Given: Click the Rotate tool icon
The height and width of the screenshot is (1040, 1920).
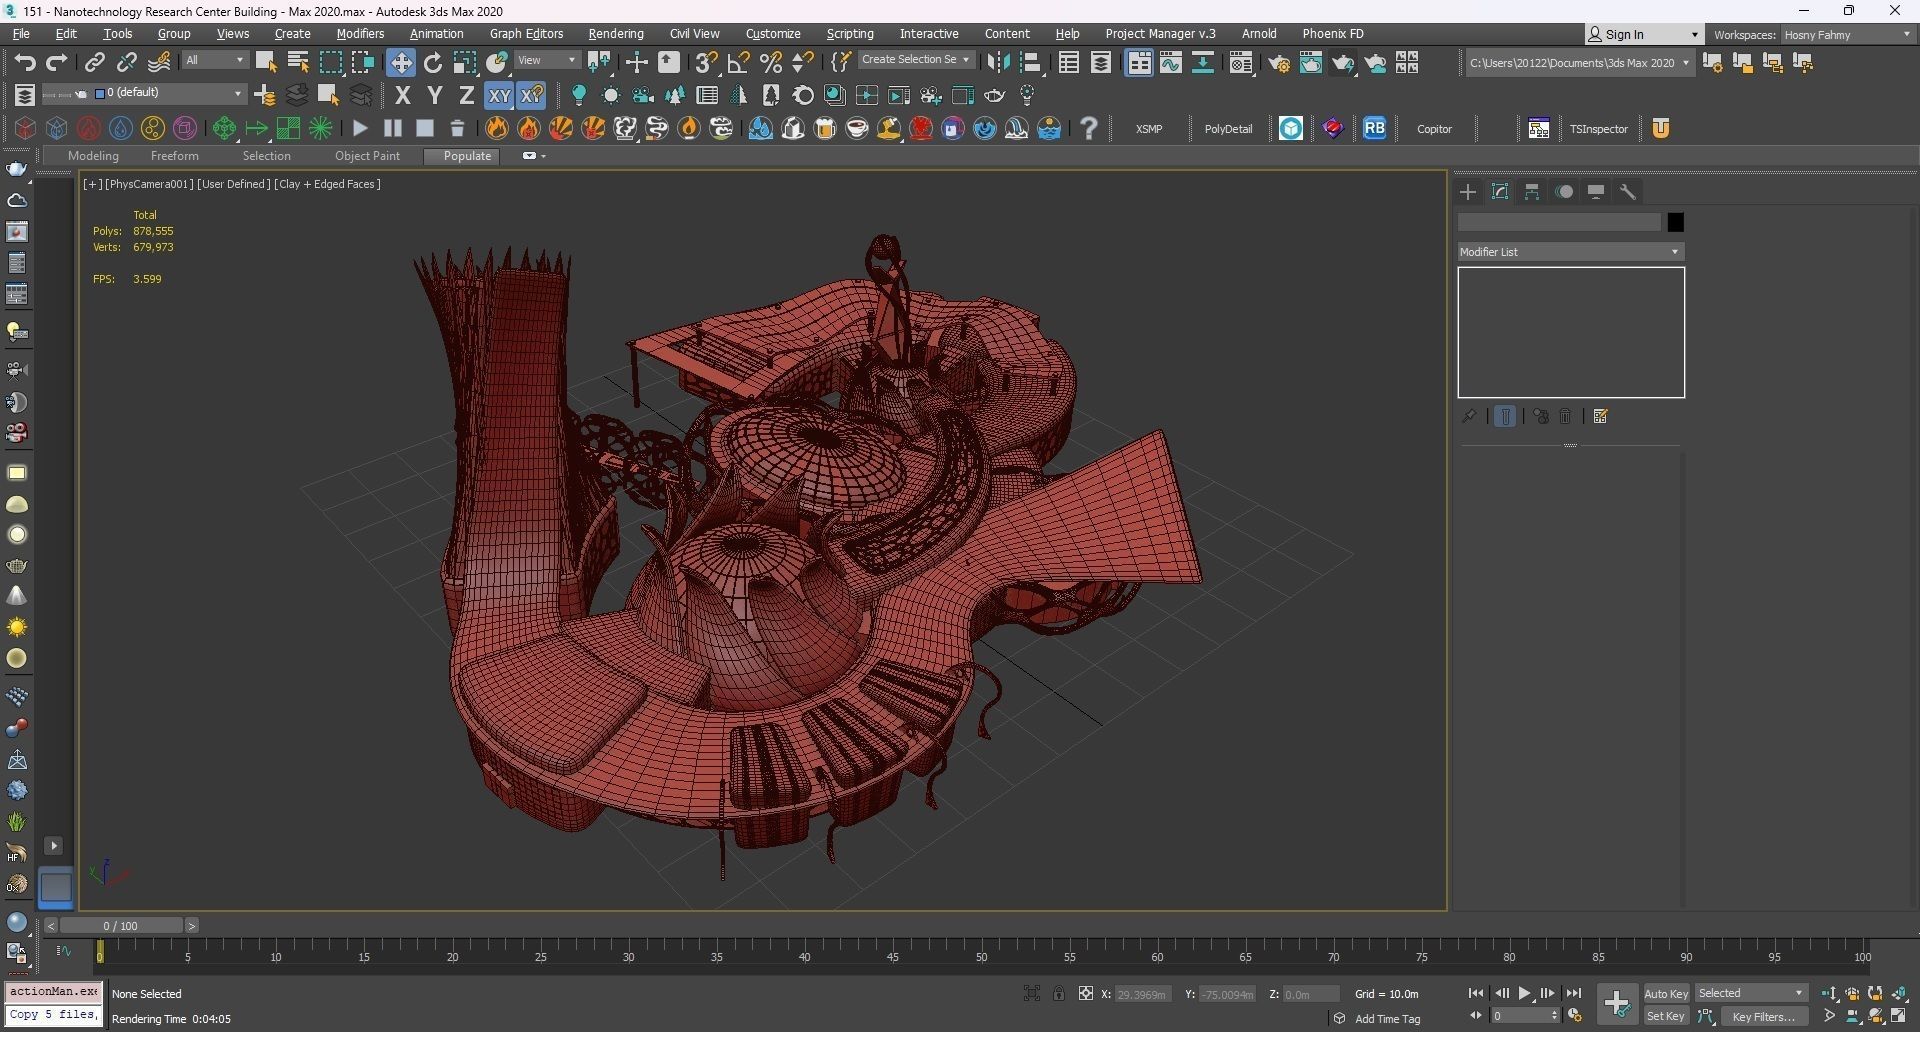Looking at the screenshot, I should (432, 63).
